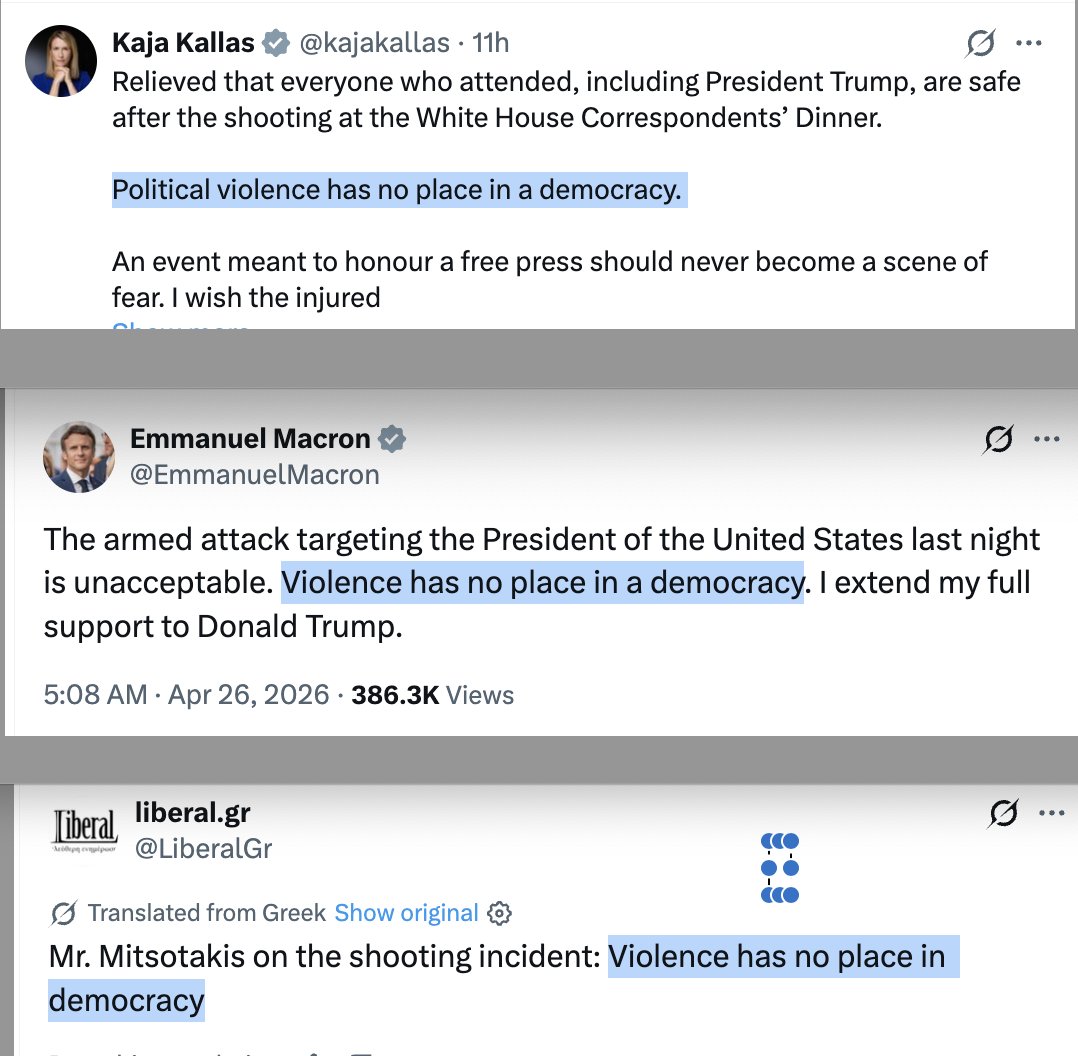Click the Liberal logo avatar
This screenshot has height=1056, width=1078.
85,830
